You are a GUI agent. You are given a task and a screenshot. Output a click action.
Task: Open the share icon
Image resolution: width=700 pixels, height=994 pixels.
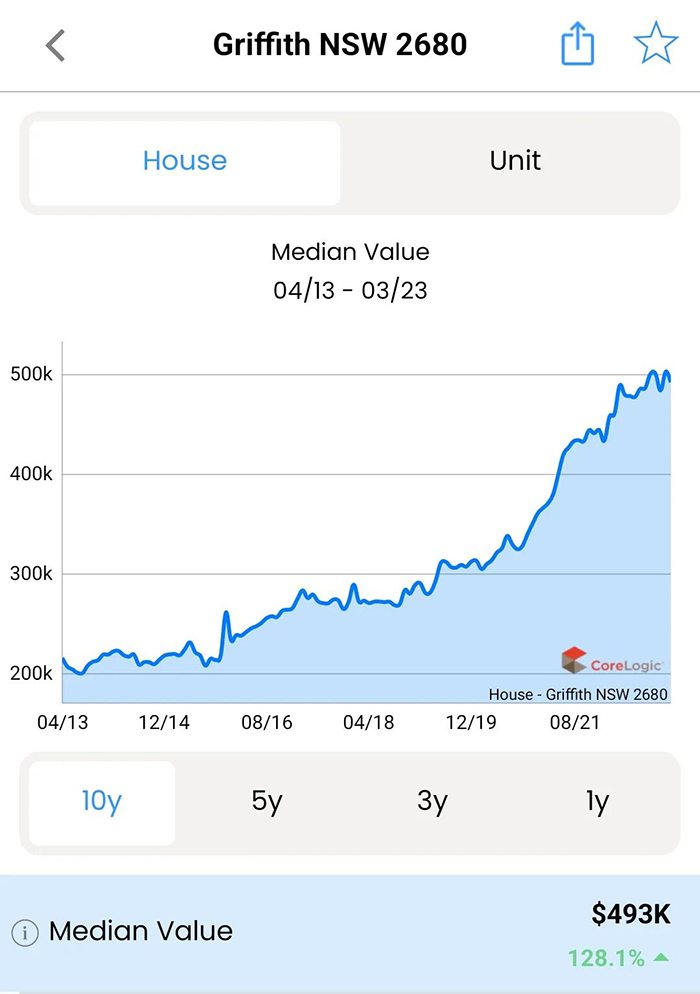(x=578, y=43)
